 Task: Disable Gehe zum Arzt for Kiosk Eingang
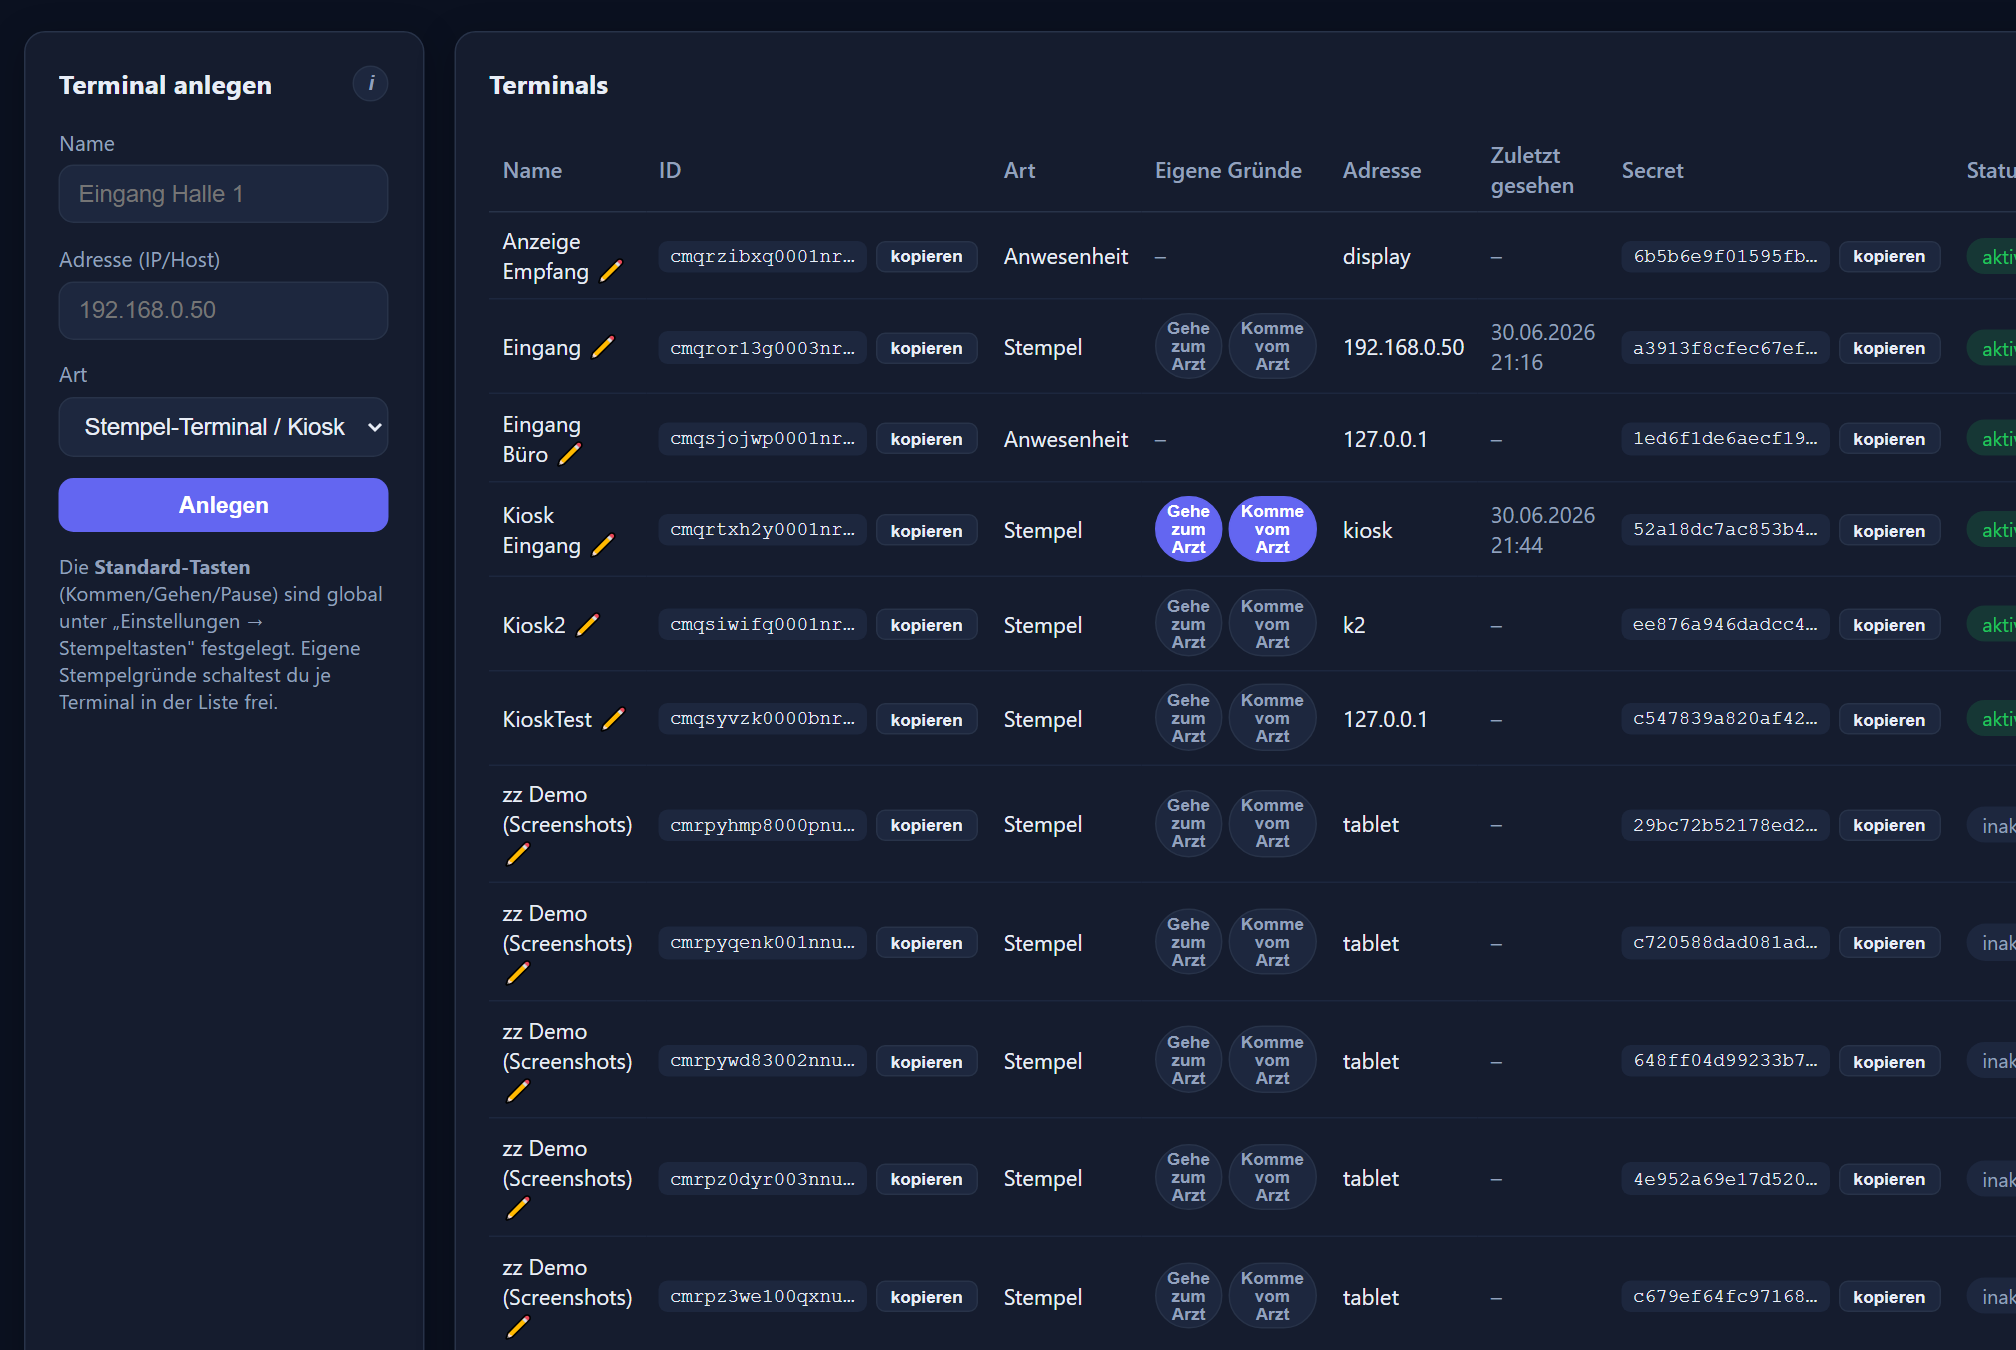point(1188,529)
